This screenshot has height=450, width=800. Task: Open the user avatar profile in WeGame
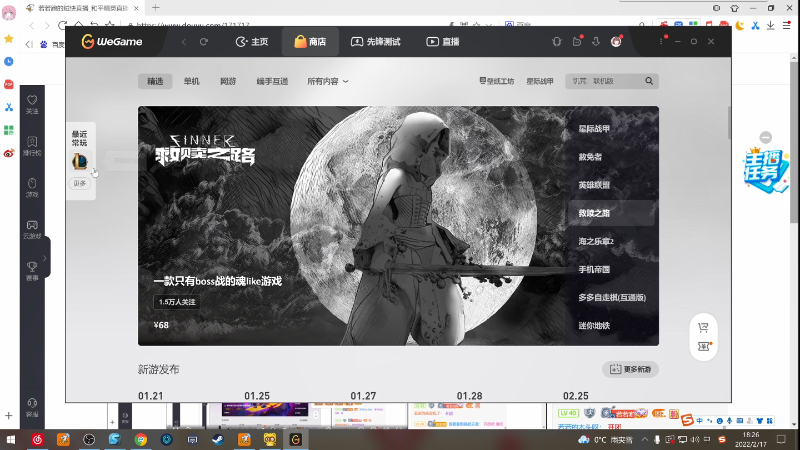point(616,41)
